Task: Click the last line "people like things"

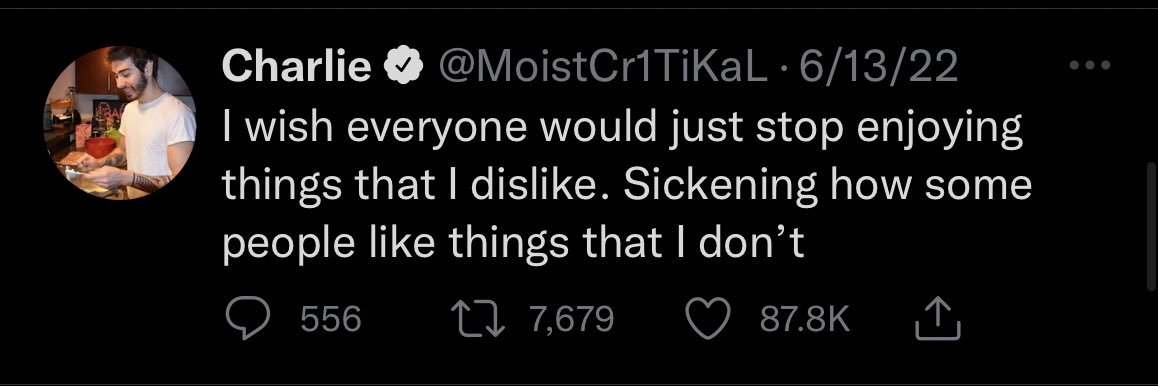Action: coord(513,245)
